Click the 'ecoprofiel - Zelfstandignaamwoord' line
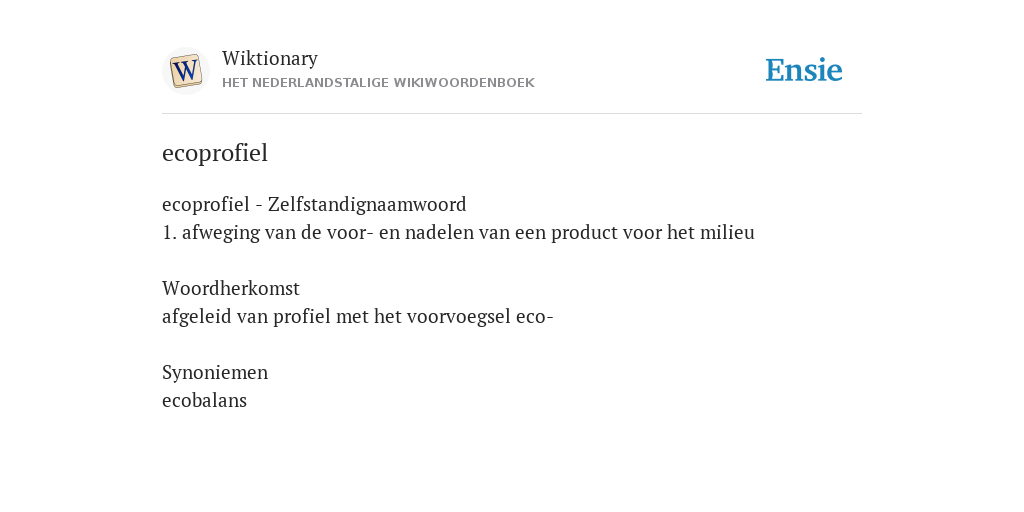1024x512 pixels. [x=314, y=204]
